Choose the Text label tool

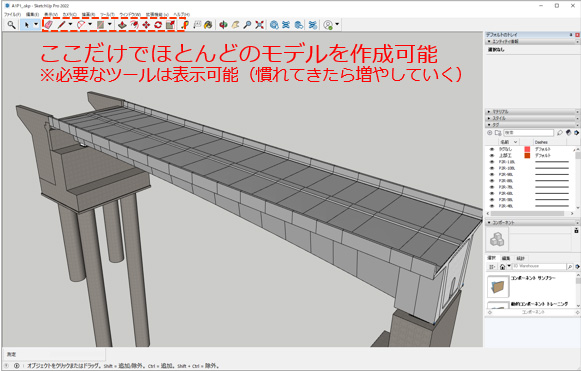197,24
